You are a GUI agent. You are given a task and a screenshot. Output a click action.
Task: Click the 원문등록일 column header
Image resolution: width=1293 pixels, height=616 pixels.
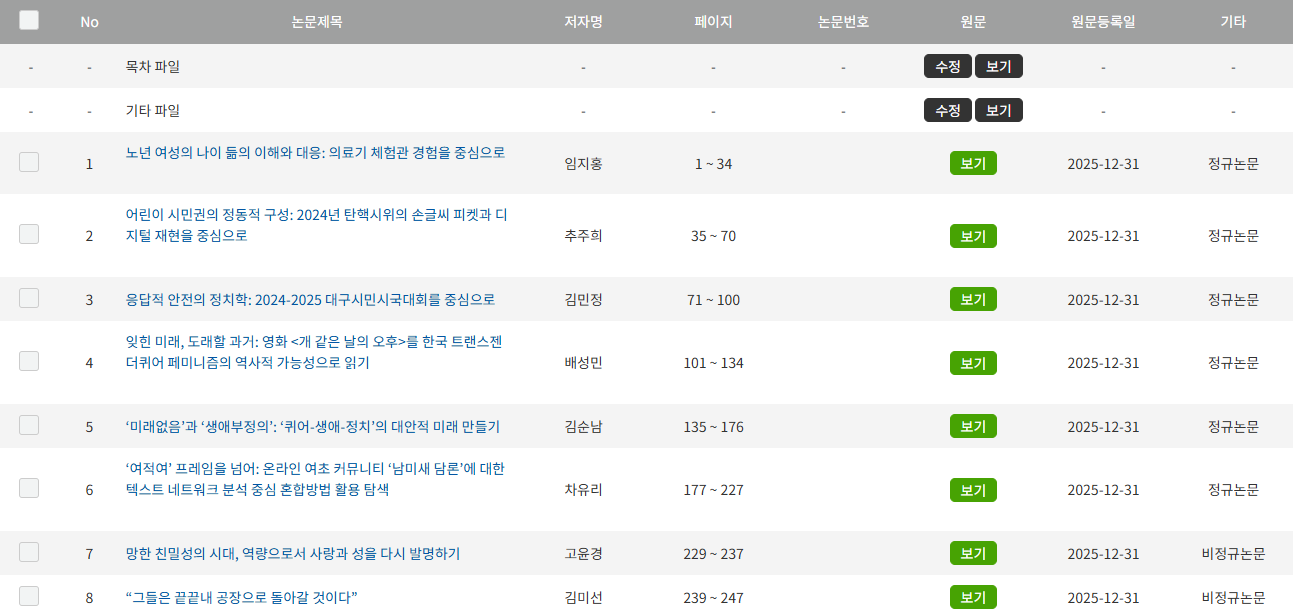point(1103,22)
